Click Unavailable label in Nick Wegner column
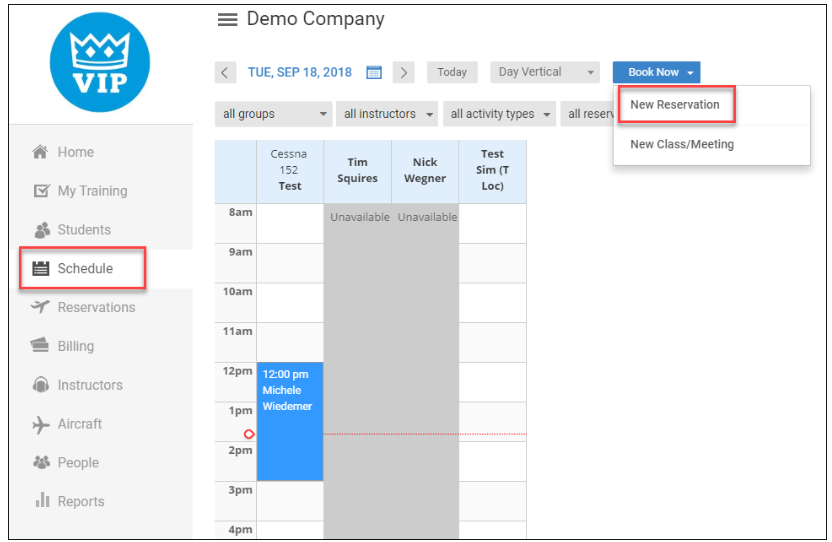This screenshot has width=832, height=542. click(x=427, y=217)
